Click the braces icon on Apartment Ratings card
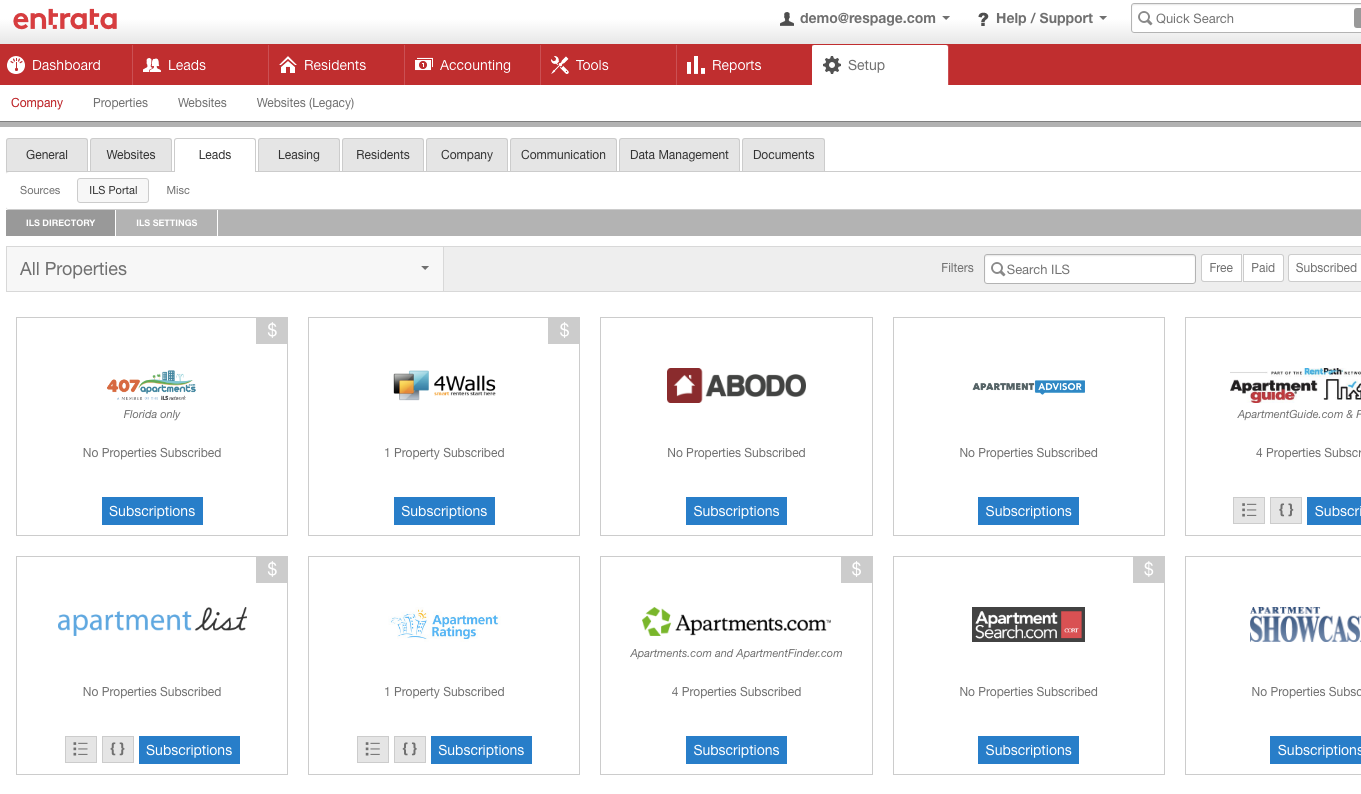Viewport: 1361px width, 794px height. pyautogui.click(x=410, y=749)
